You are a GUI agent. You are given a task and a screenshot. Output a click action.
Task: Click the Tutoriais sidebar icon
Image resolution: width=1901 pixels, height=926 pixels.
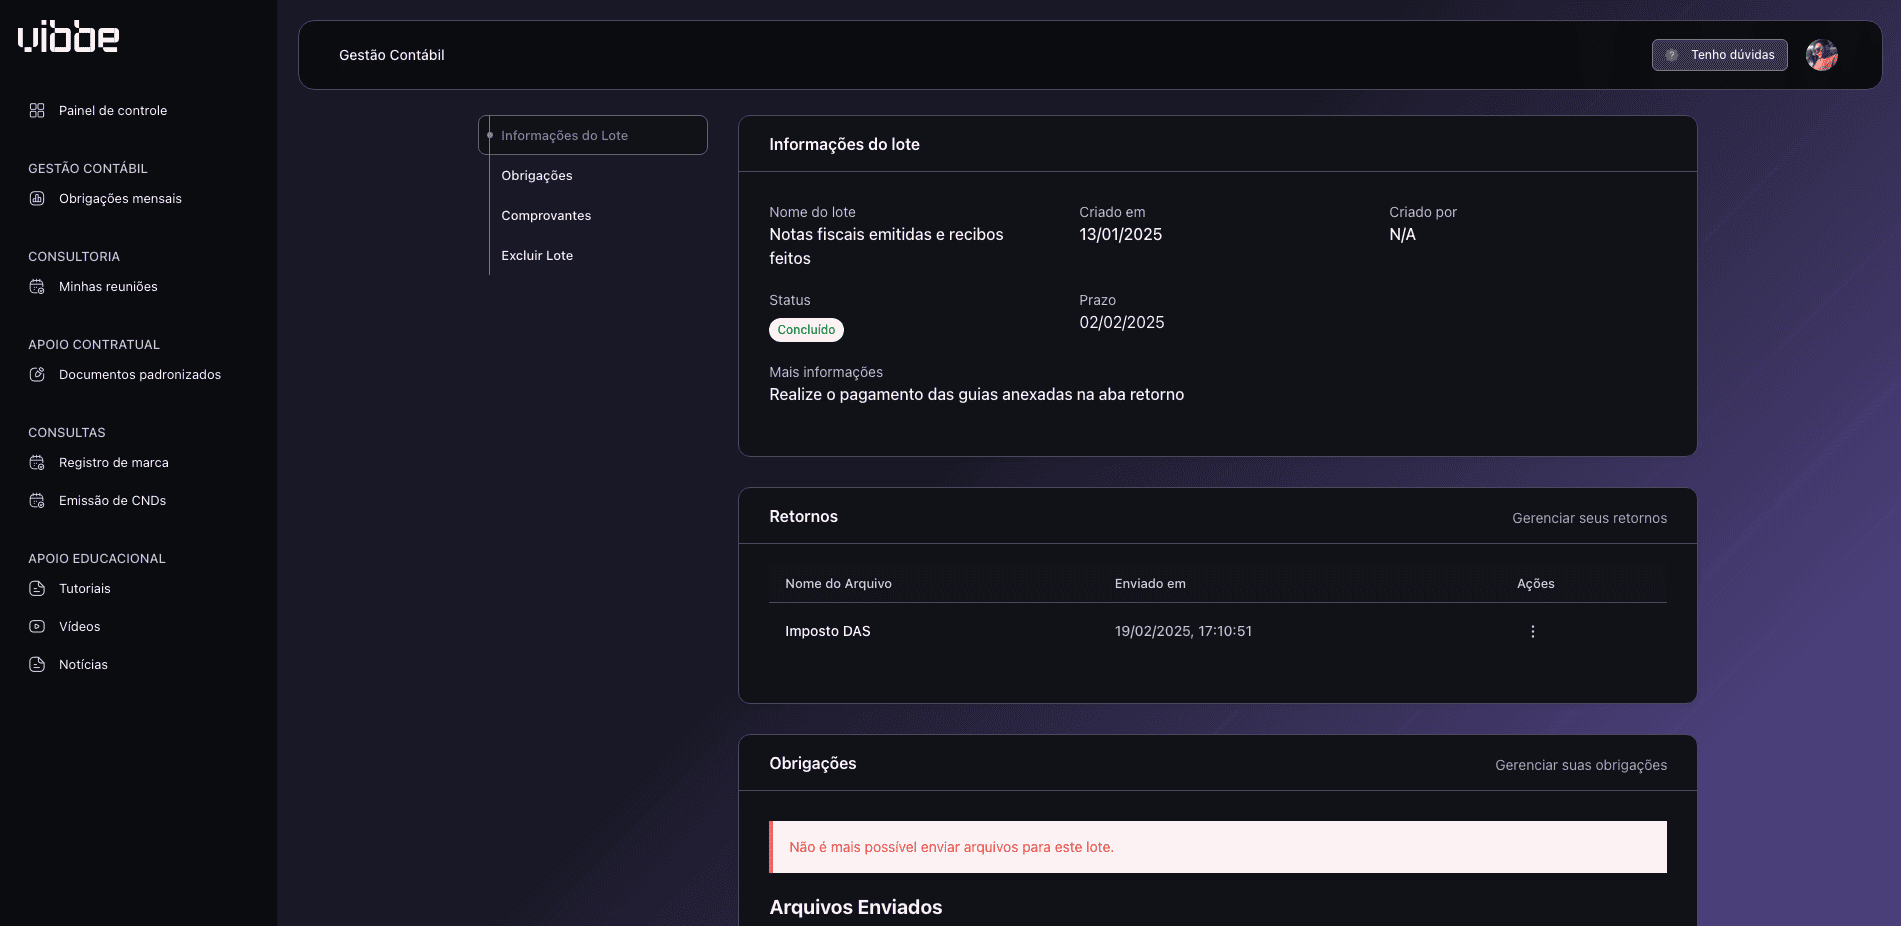37,589
